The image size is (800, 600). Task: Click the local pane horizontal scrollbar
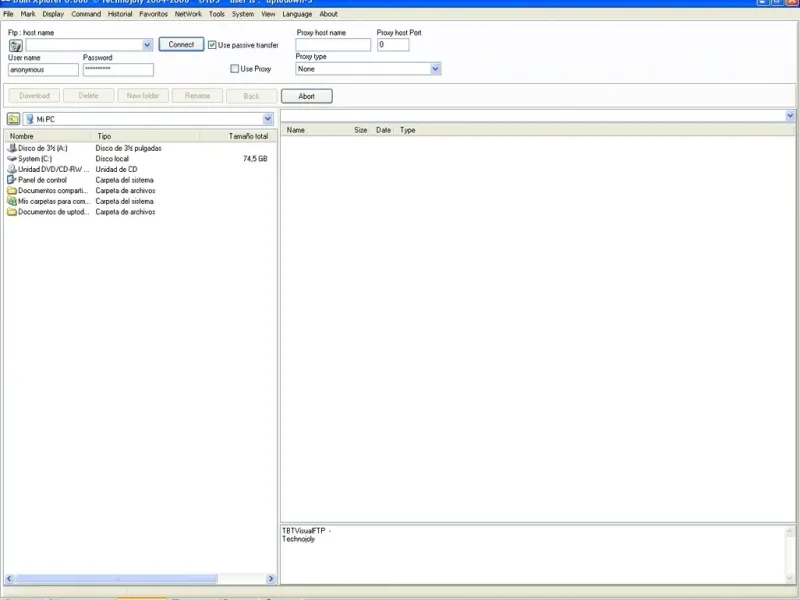pos(140,579)
